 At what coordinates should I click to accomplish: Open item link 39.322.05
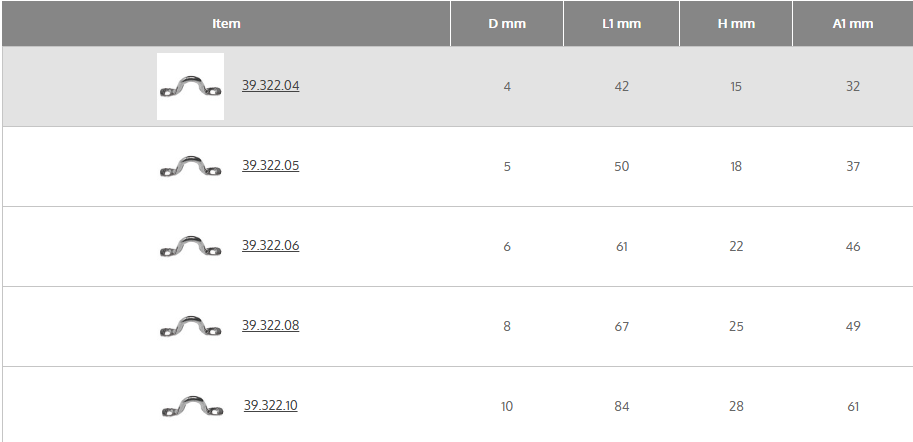(270, 166)
